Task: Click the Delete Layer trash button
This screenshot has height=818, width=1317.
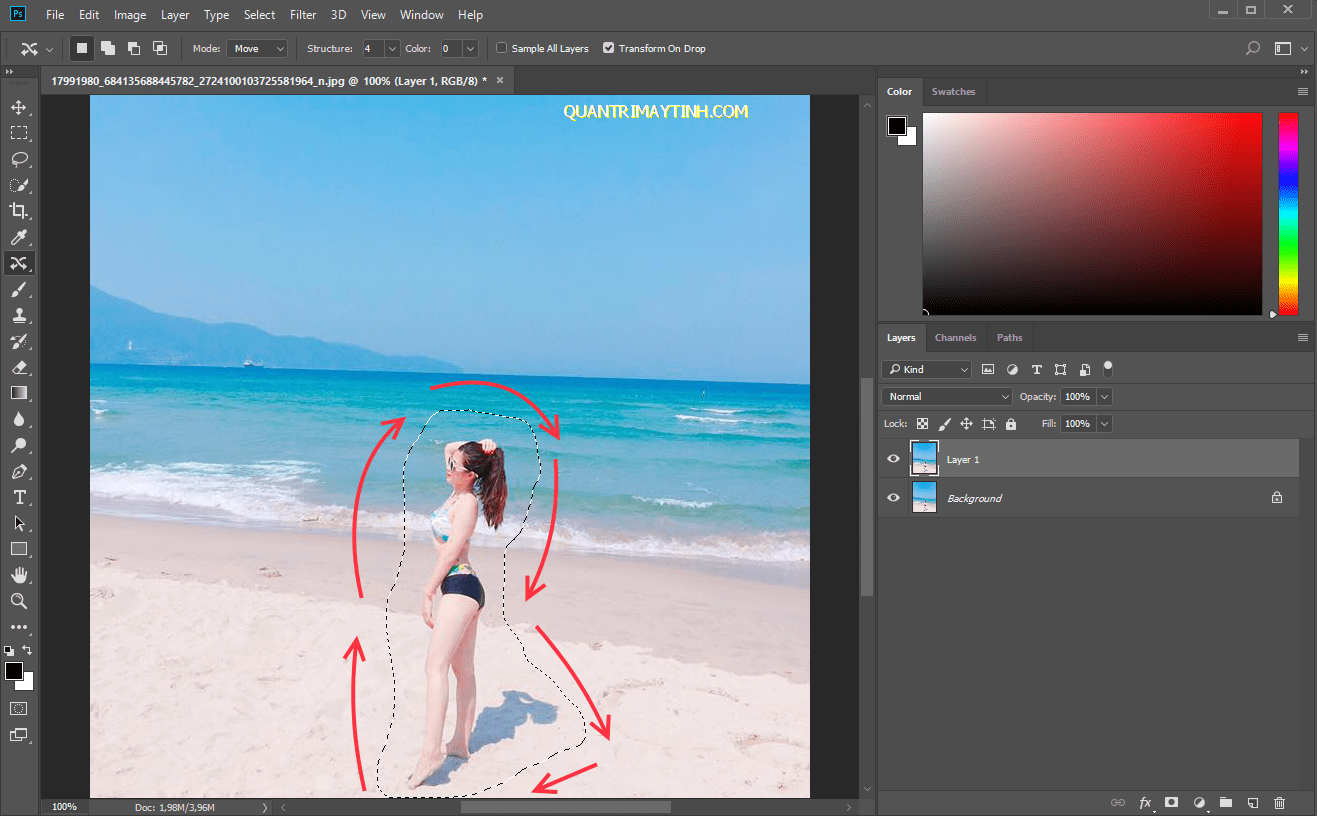Action: [x=1279, y=802]
